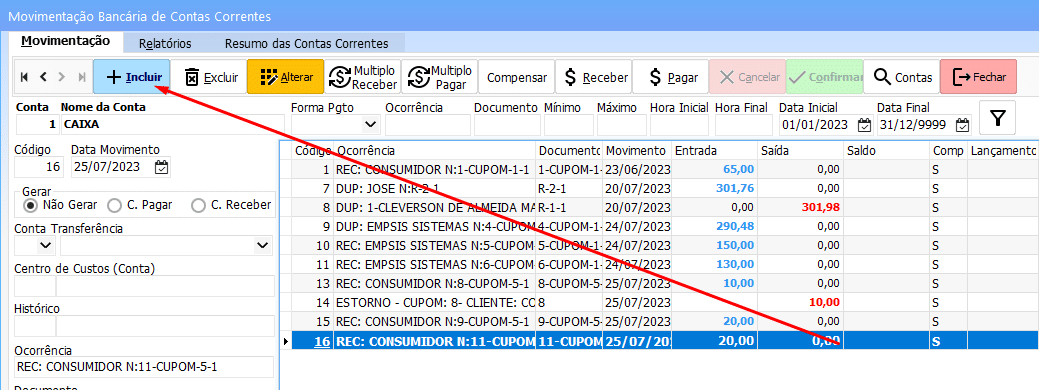Screen dimensions: 1039x390
Task: Open Multiplo Pagar
Action: (440, 77)
